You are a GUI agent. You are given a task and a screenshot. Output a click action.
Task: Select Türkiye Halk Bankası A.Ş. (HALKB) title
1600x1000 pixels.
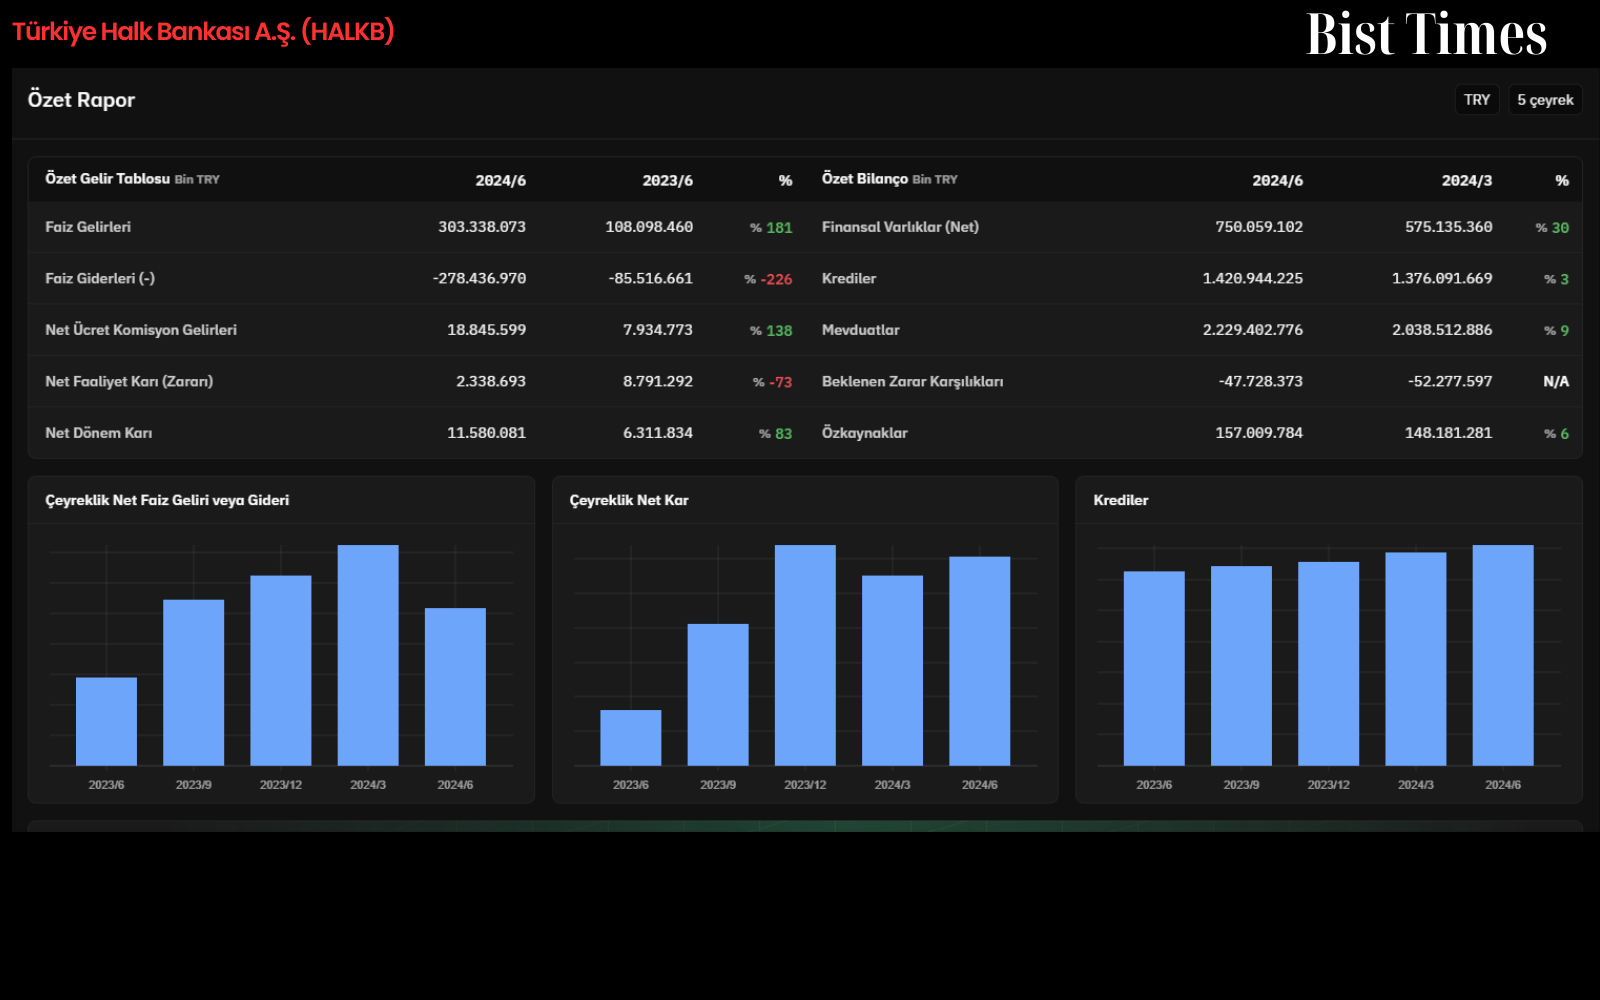(x=203, y=32)
